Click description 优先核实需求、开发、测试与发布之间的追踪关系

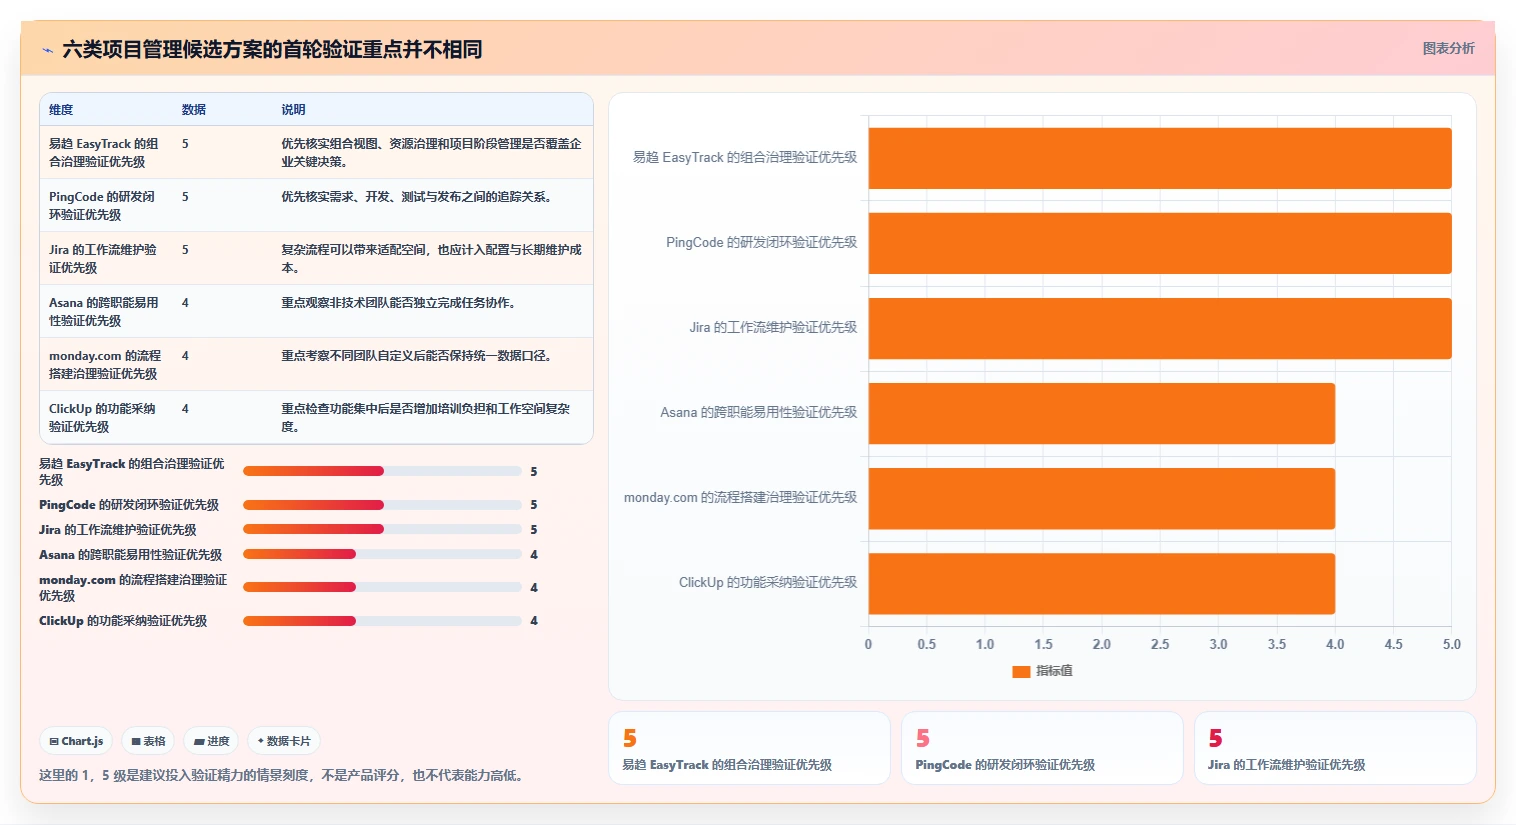[x=416, y=197]
